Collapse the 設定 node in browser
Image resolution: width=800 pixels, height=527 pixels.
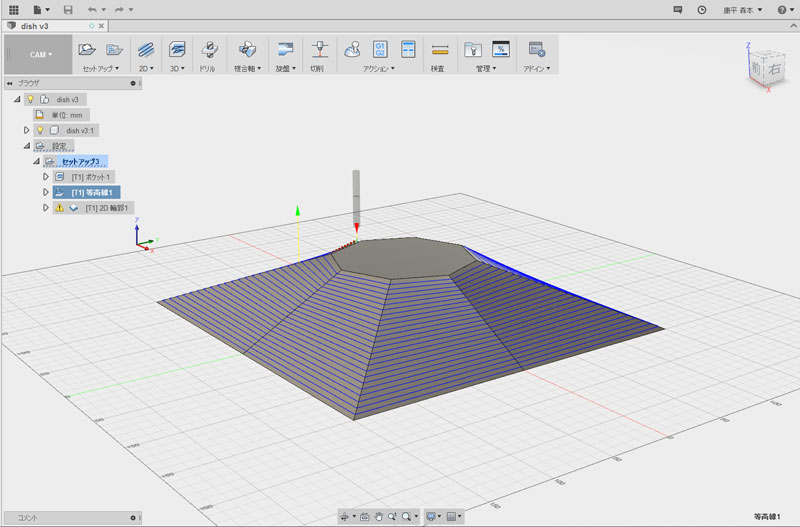tap(27, 146)
